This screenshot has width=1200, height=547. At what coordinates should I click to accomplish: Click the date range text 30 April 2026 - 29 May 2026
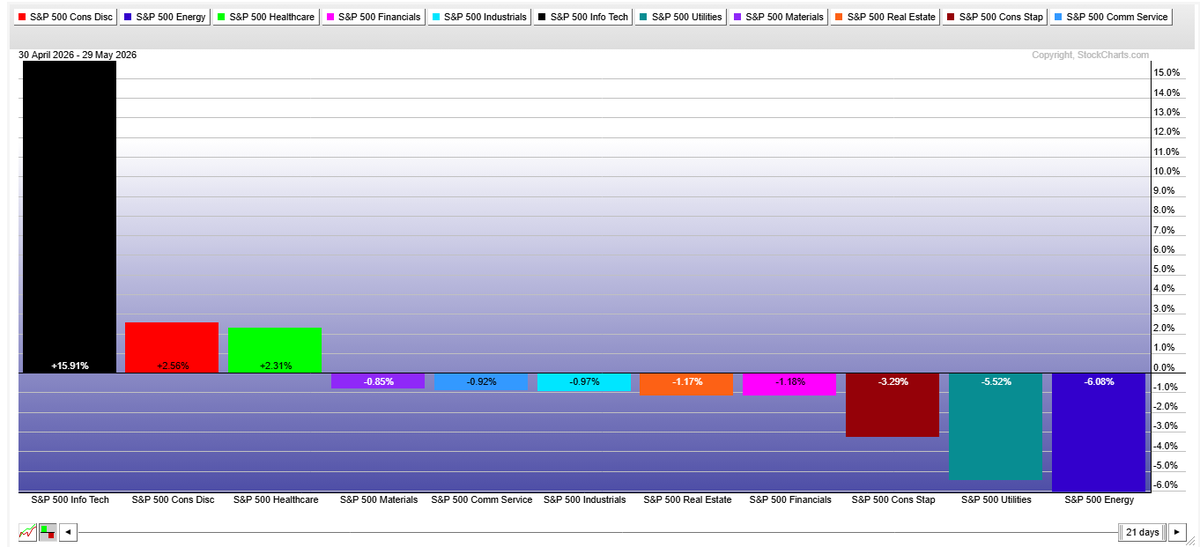[x=78, y=55]
